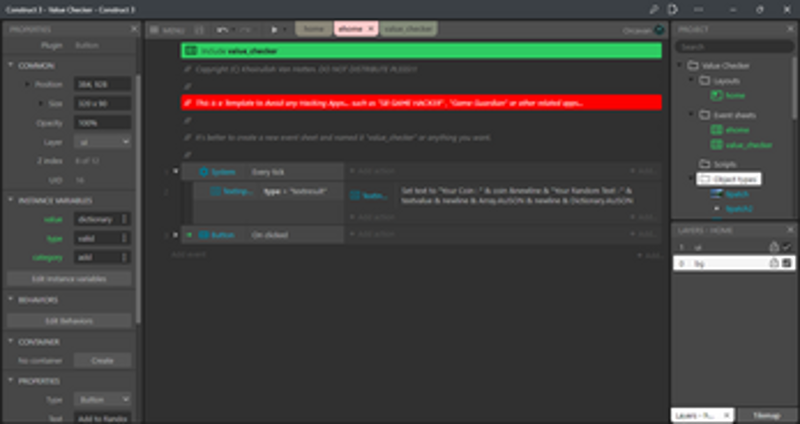Click the pencil icon of copyright comment
The width and height of the screenshot is (800, 424).
188,68
